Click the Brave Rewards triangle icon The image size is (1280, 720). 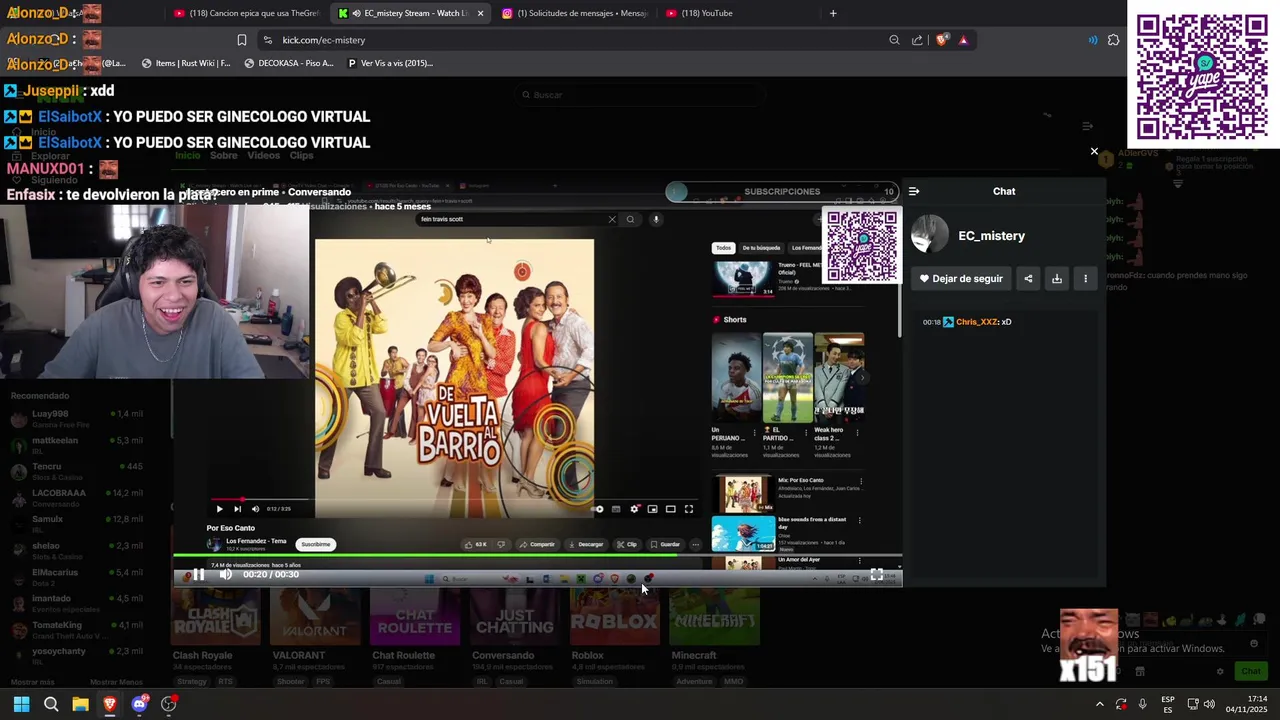point(963,40)
